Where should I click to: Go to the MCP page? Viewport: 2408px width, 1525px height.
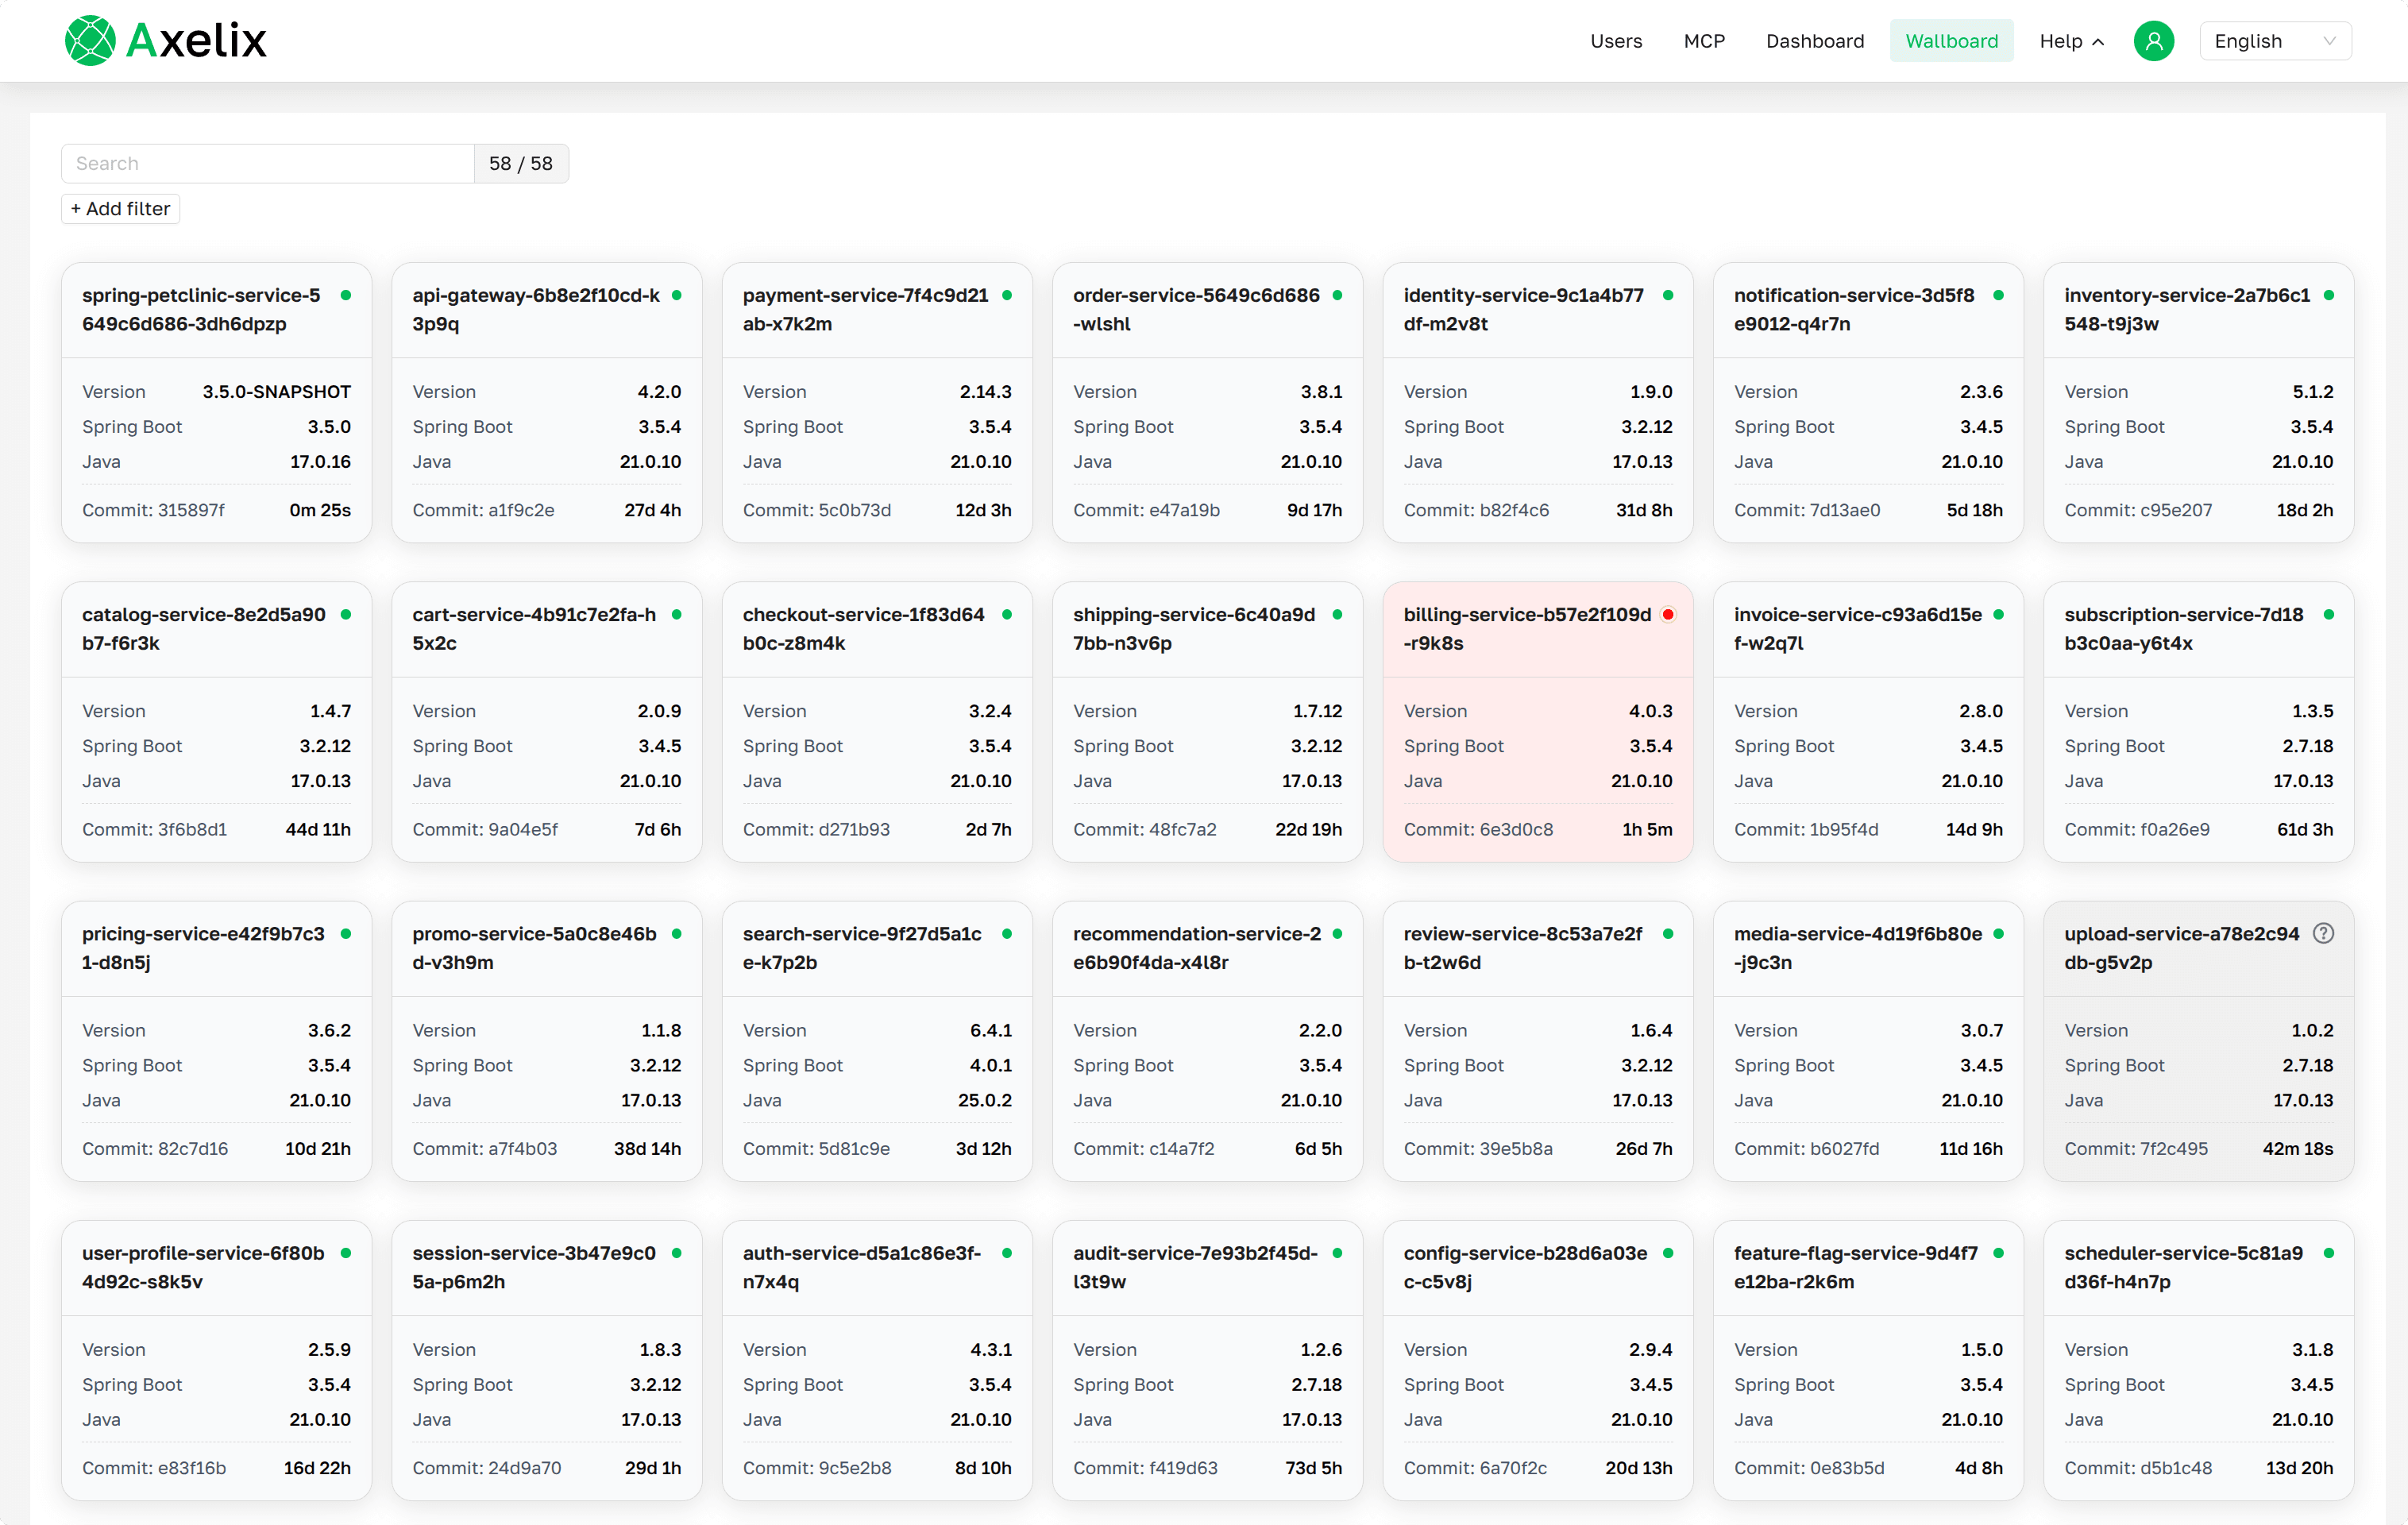point(1704,41)
